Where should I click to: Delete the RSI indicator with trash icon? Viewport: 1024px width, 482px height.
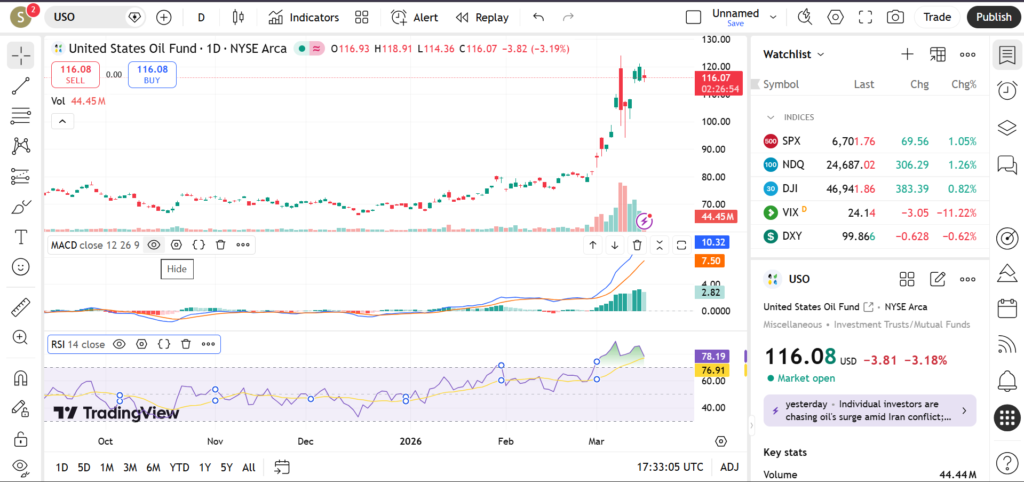tap(186, 344)
